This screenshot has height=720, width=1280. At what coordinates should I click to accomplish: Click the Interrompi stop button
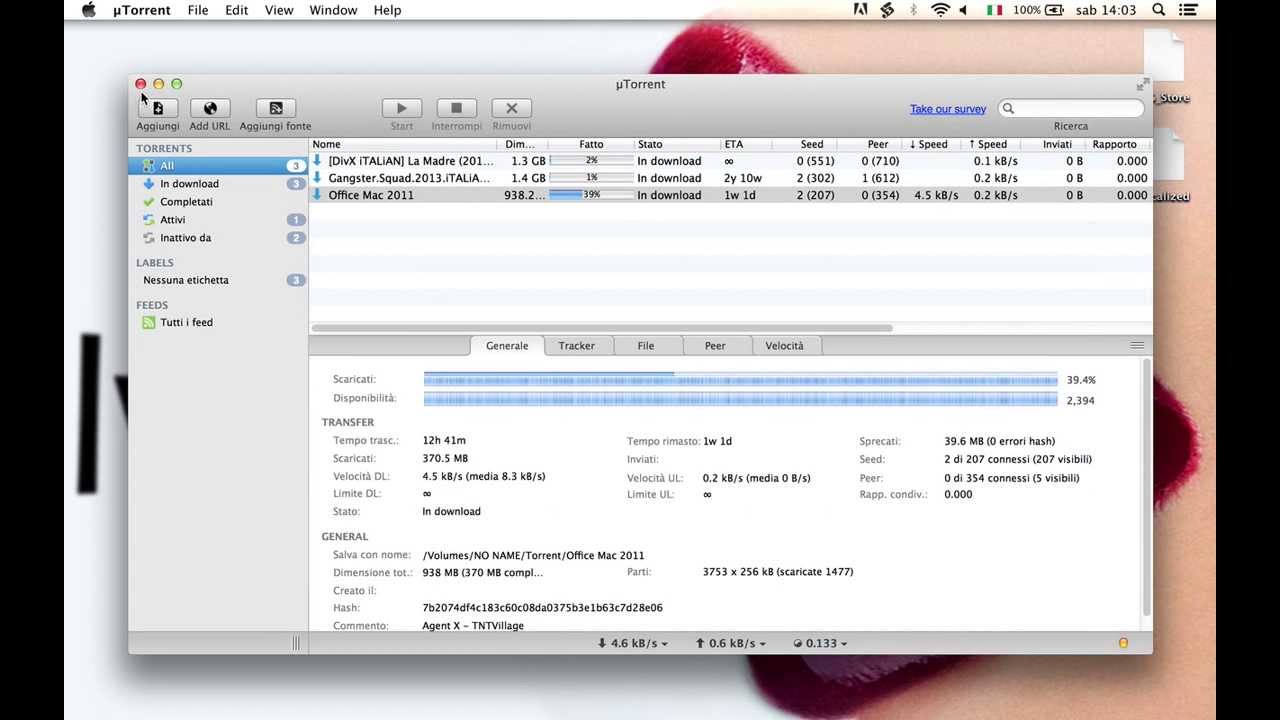click(x=456, y=108)
